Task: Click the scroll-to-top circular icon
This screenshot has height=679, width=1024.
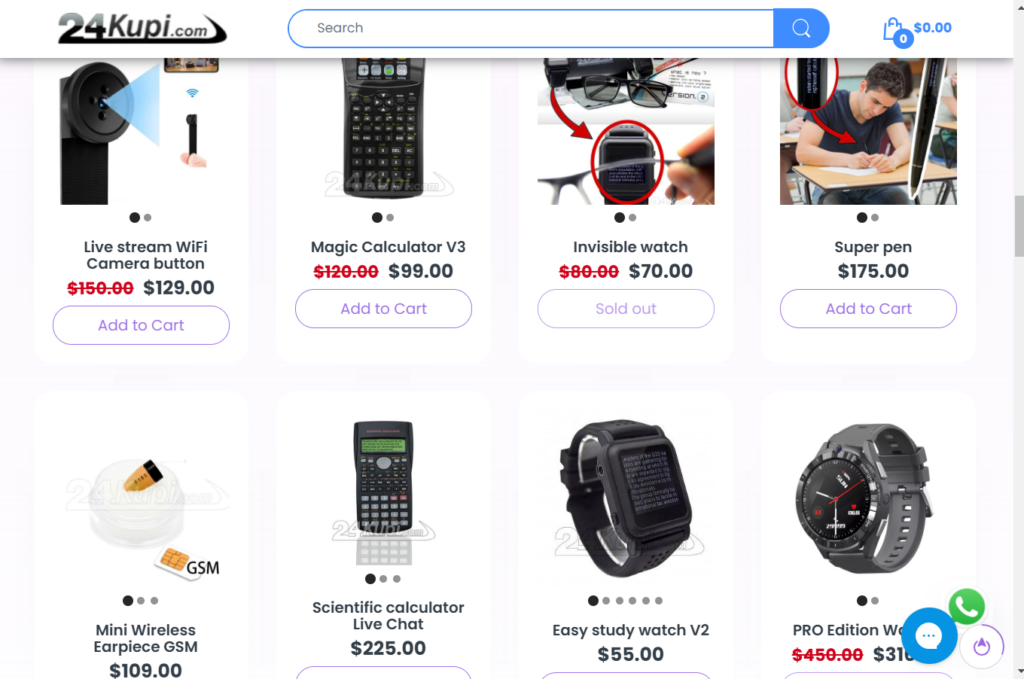Action: pyautogui.click(x=982, y=646)
